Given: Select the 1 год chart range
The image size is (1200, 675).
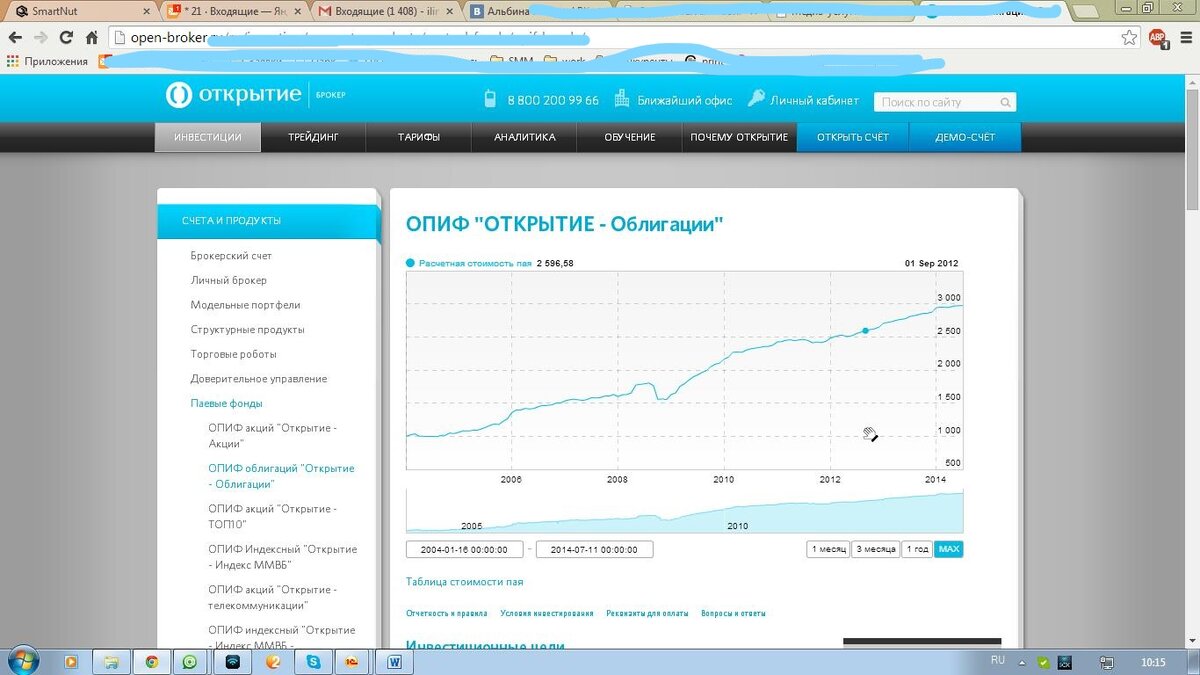Looking at the screenshot, I should point(917,549).
